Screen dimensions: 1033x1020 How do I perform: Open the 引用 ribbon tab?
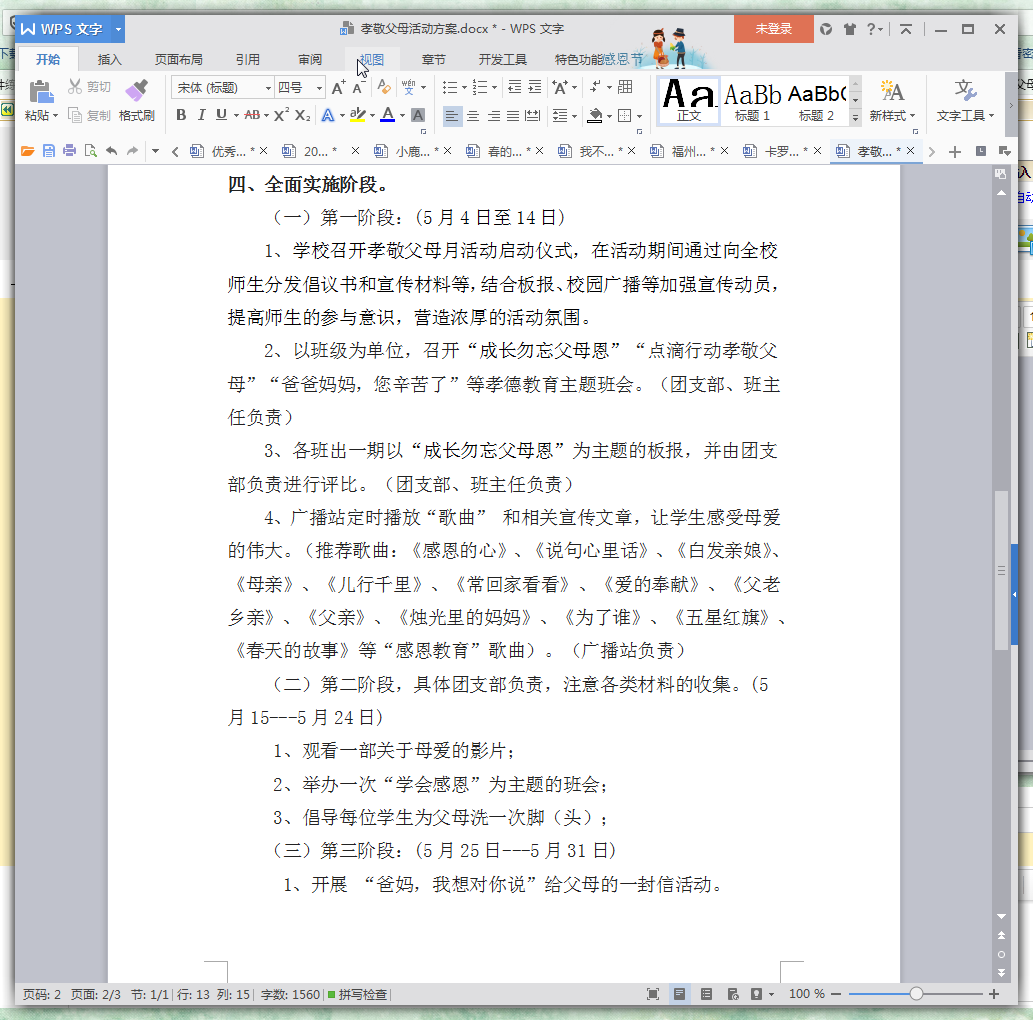248,59
